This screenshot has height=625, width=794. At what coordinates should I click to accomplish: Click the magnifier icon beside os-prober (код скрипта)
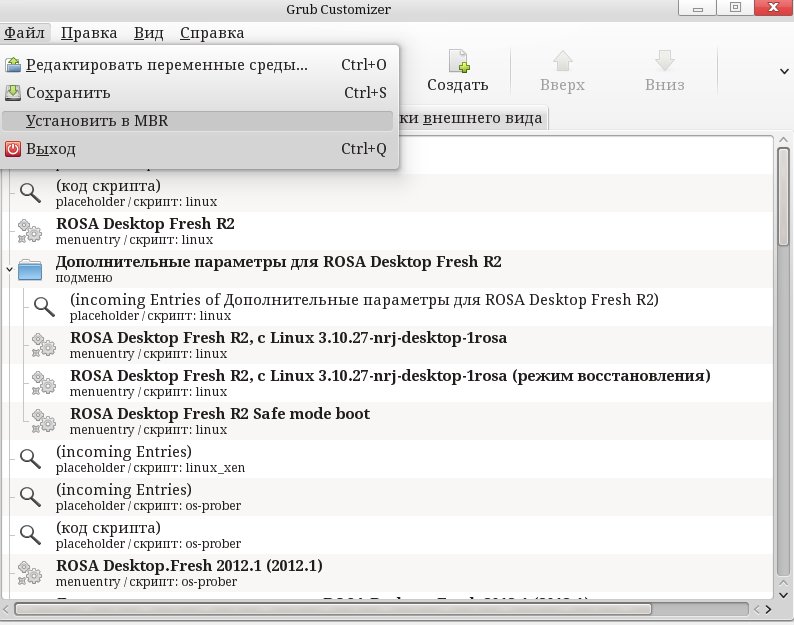click(31, 534)
